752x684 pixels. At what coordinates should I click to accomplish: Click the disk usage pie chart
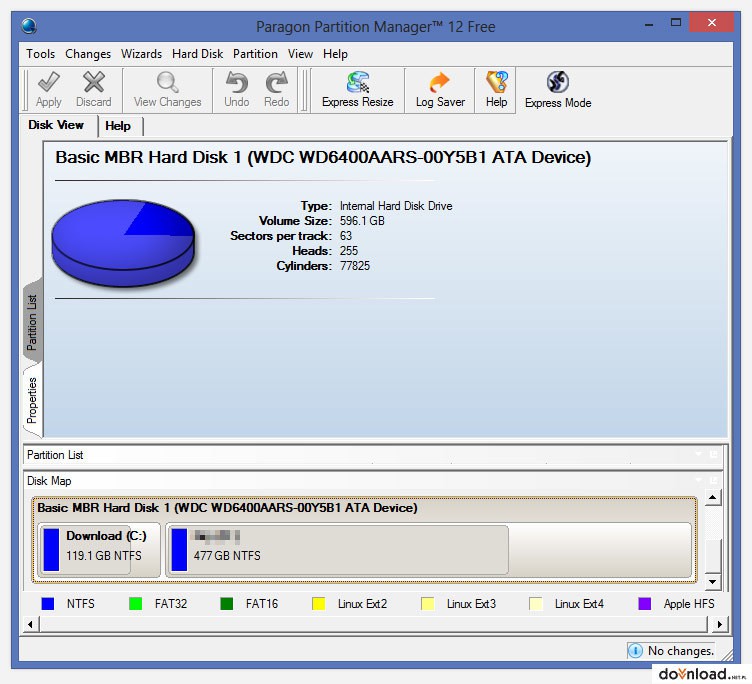tap(123, 243)
